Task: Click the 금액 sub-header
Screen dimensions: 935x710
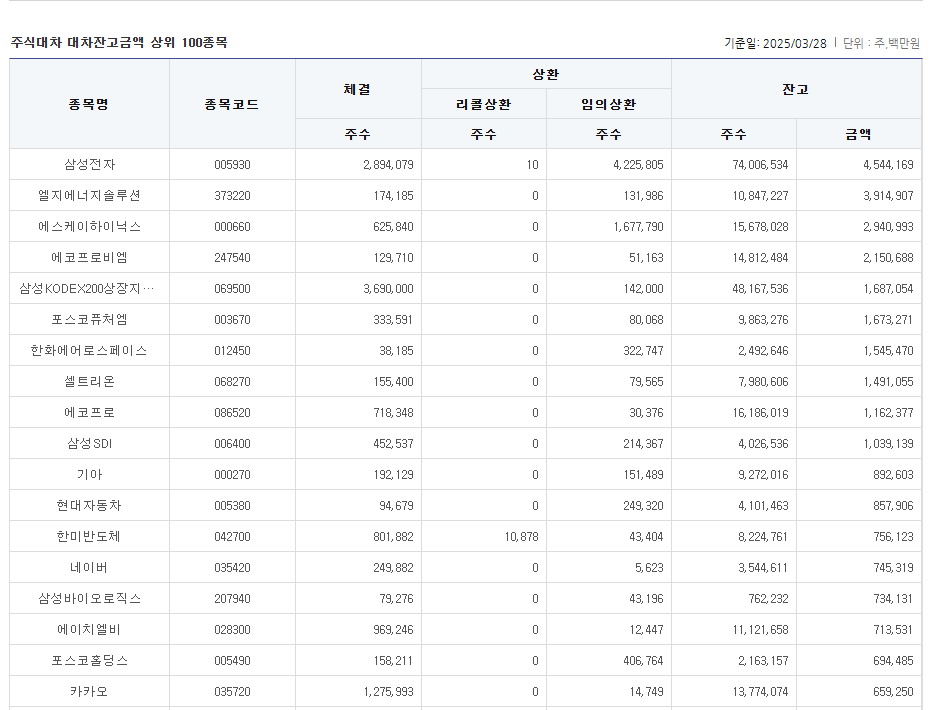Action: [x=858, y=134]
